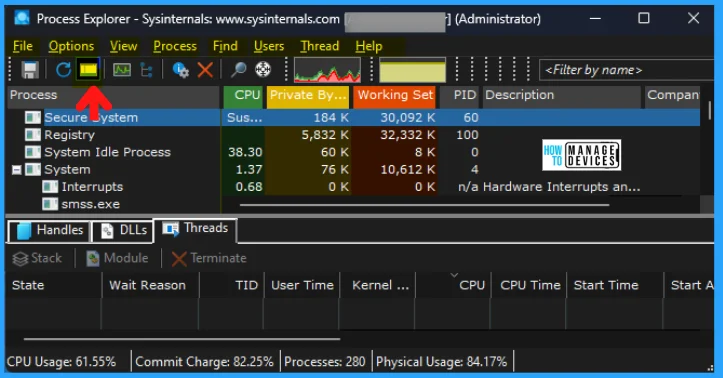The image size is (723, 378).
Task: Toggle the lower pane view icon
Action: (89, 70)
